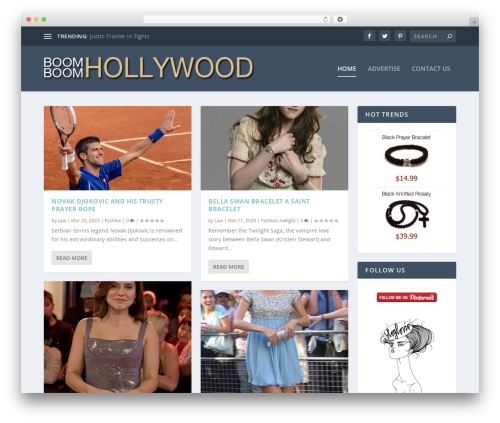Viewport: 500px width, 423px height.
Task: Open Bella Swan bracelet photo thumbnail
Action: pyautogui.click(x=274, y=148)
